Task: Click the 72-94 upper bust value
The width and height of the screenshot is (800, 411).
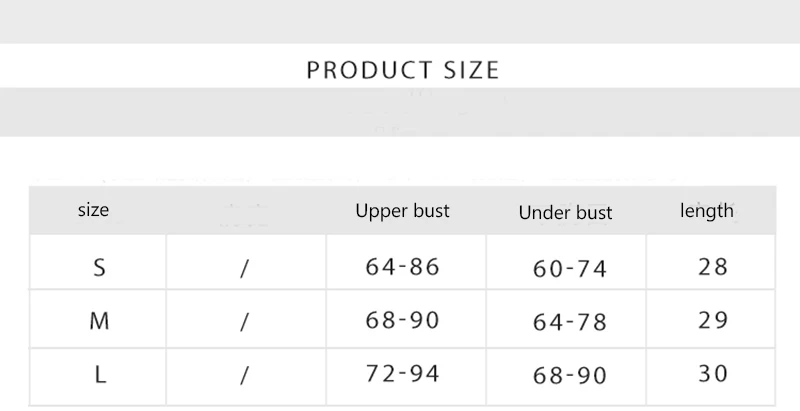Action: tap(404, 375)
